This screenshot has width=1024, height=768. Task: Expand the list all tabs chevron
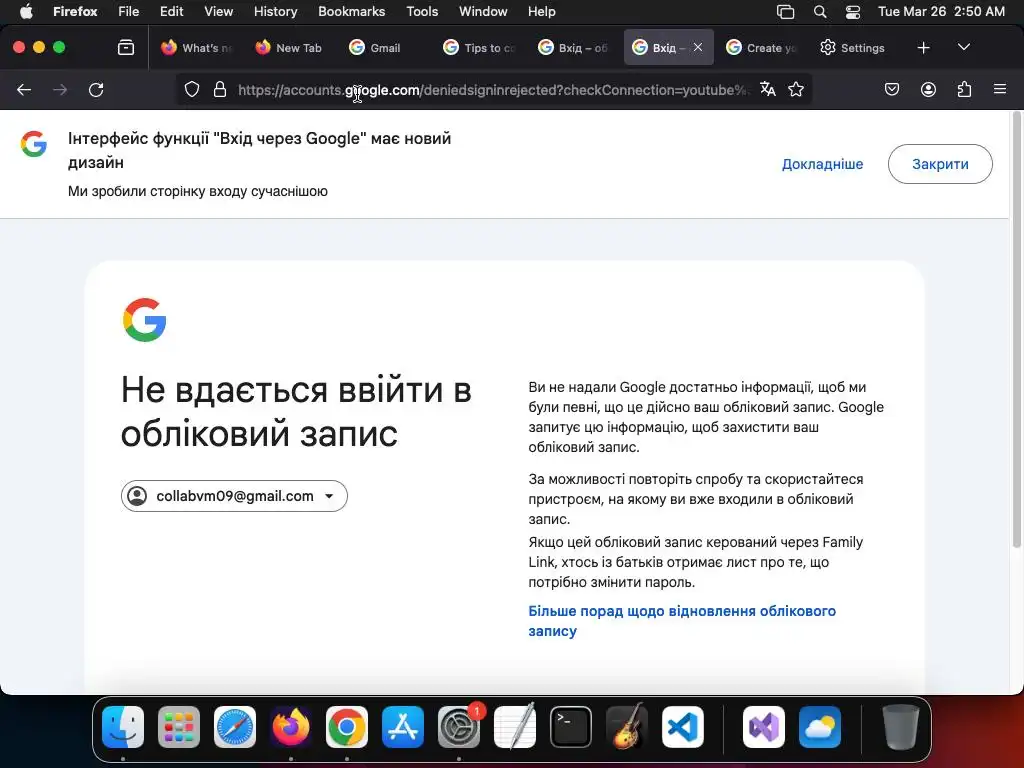tap(963, 48)
